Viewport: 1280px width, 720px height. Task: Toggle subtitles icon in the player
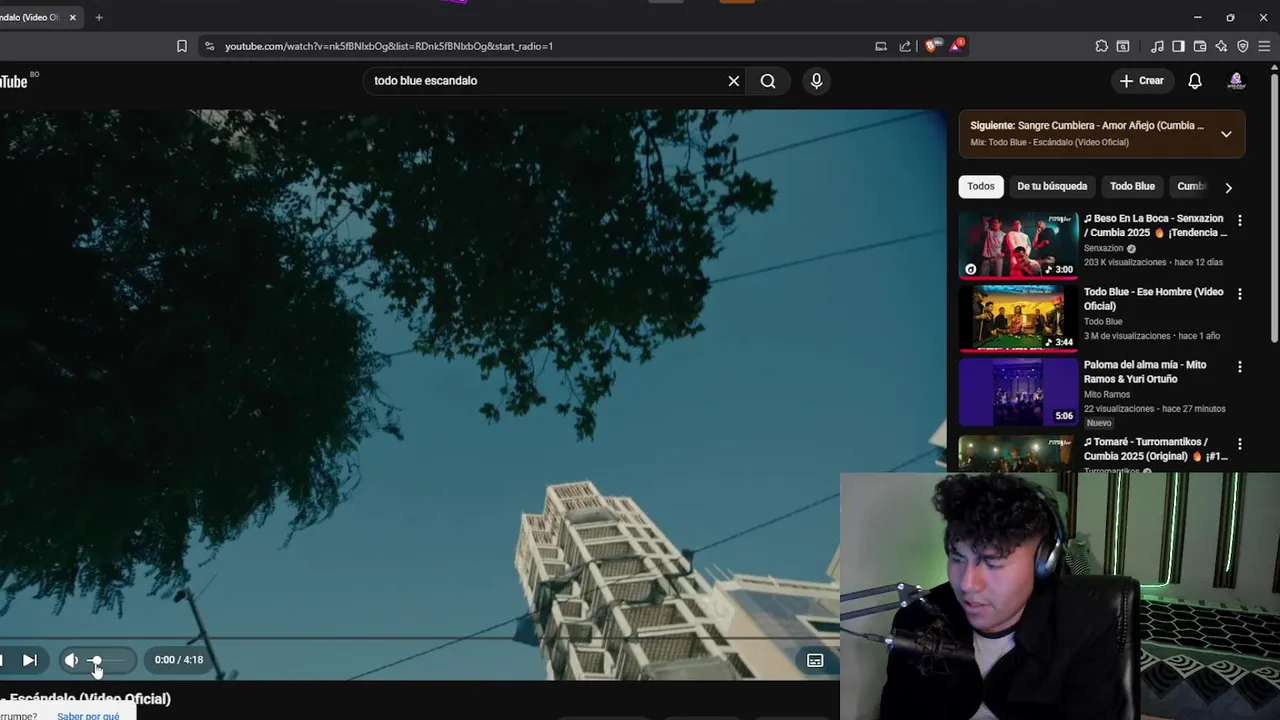815,660
